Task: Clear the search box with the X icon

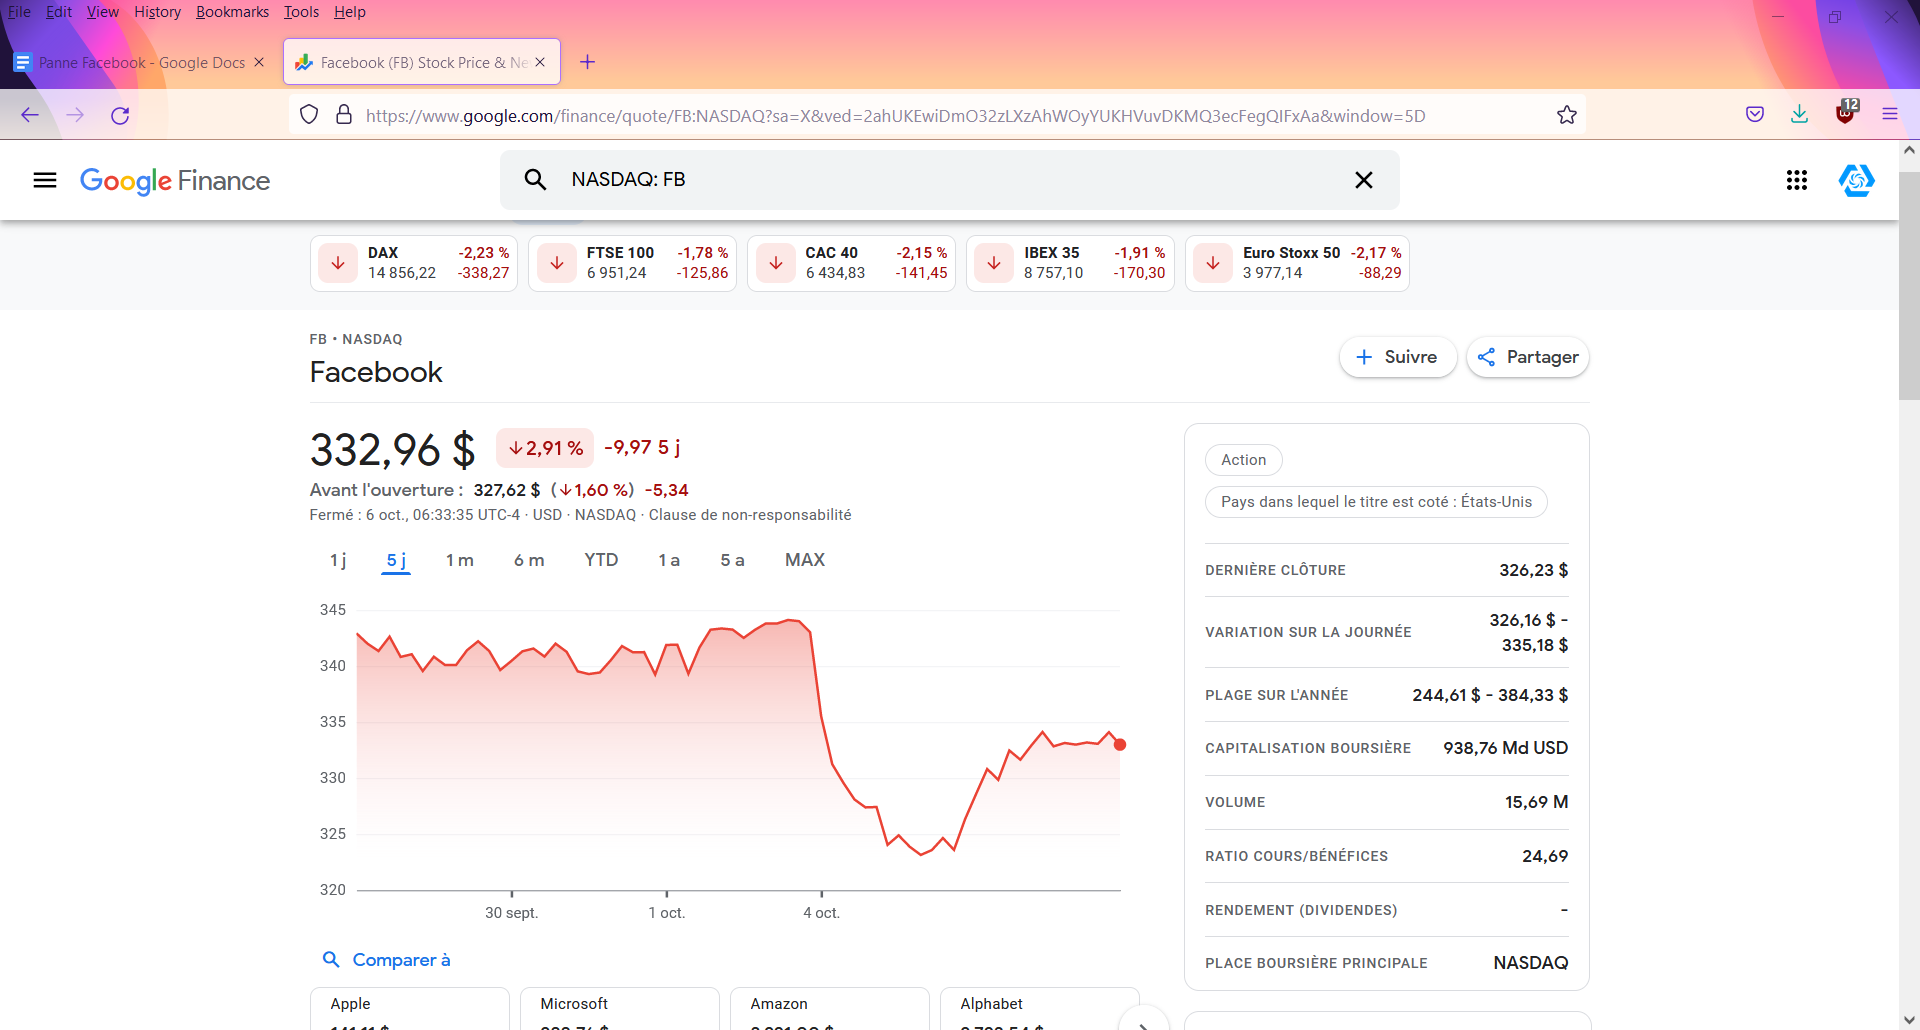Action: (1363, 180)
